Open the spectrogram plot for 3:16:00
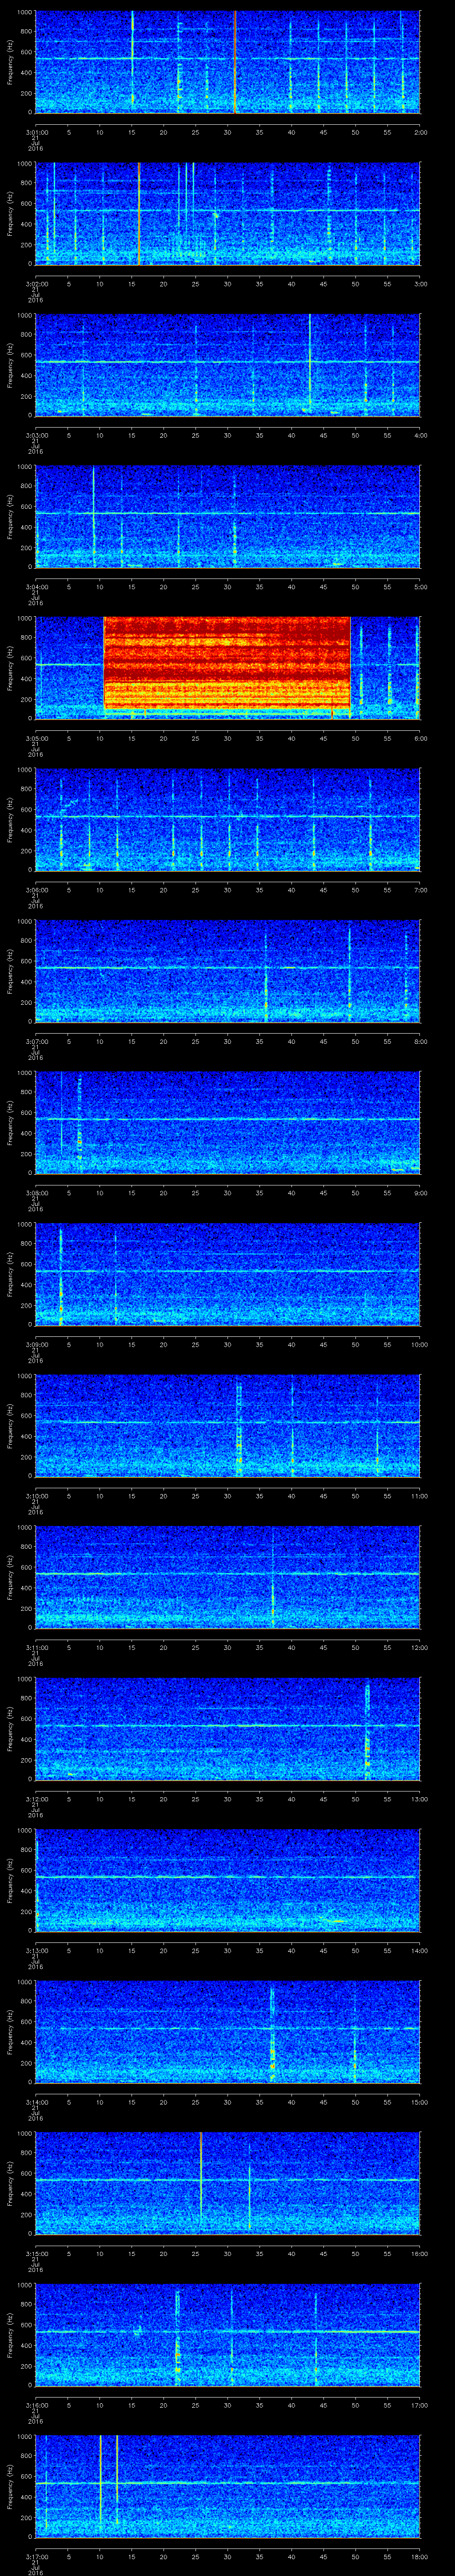The width and height of the screenshot is (455, 2576). point(228,2335)
